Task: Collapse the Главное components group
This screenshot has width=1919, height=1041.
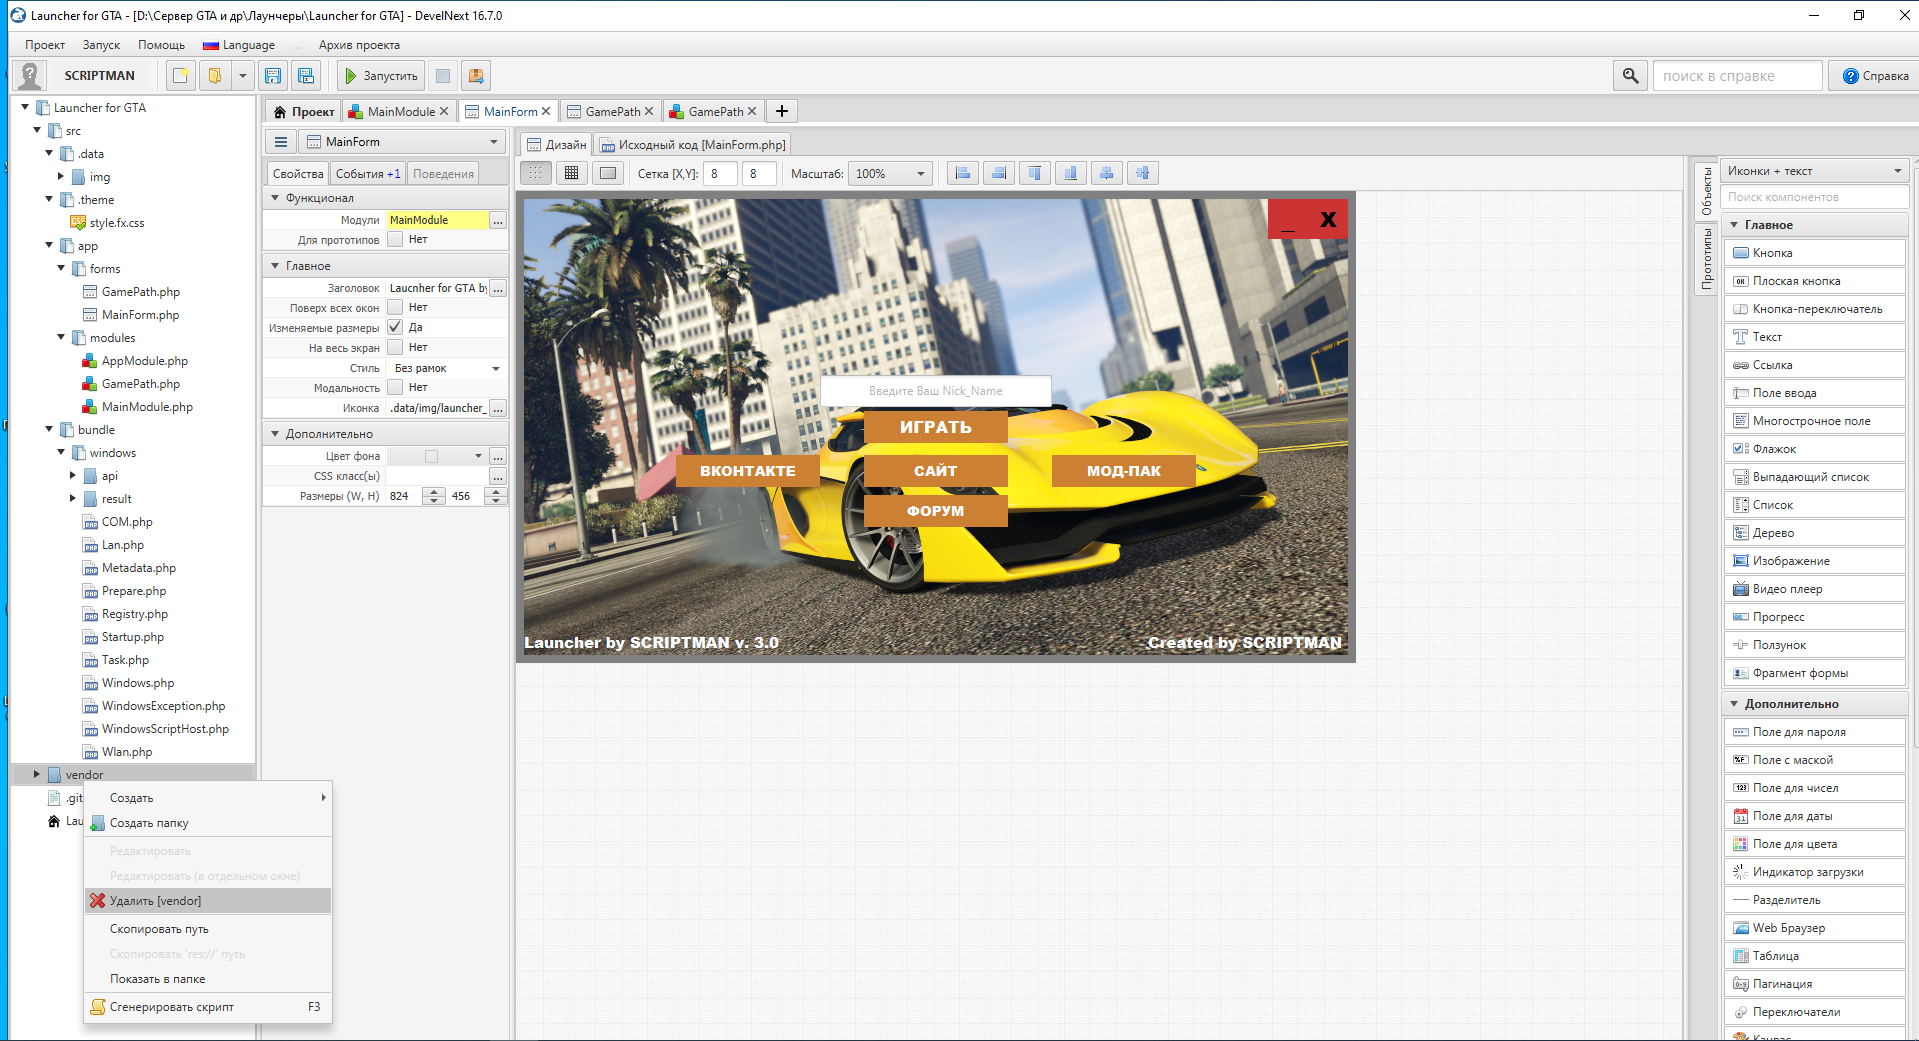Action: 1734,225
